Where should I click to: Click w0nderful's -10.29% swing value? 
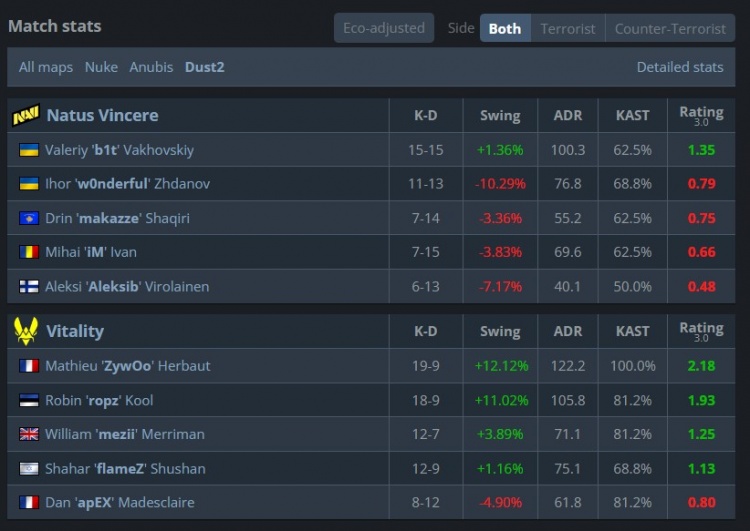click(x=500, y=184)
